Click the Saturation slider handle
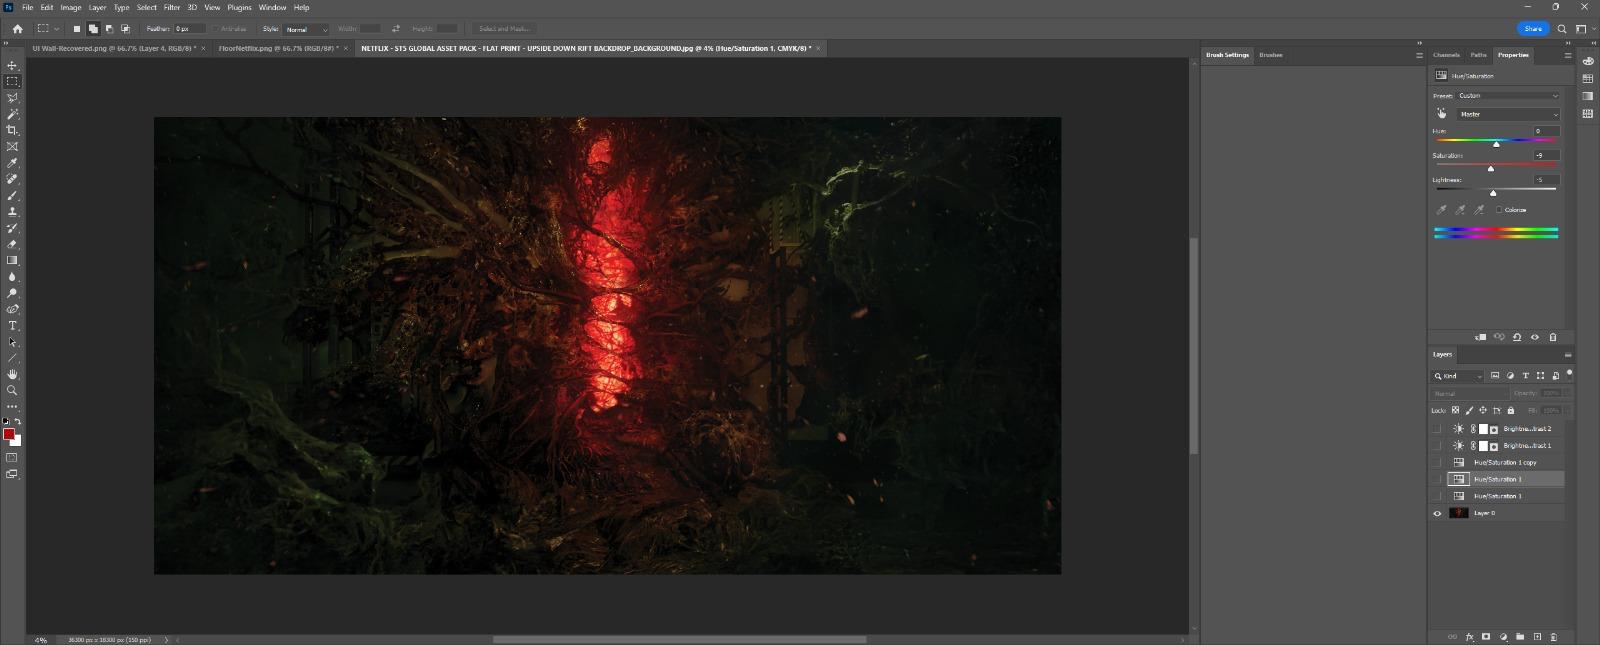 coord(1491,168)
